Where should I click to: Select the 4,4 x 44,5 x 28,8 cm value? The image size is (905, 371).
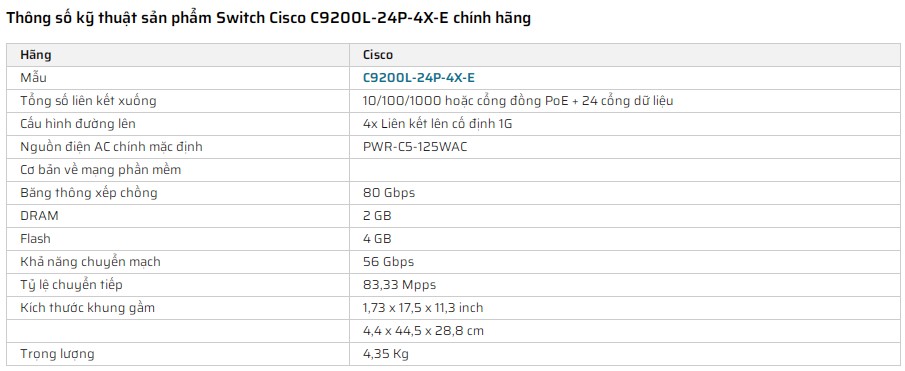[424, 331]
